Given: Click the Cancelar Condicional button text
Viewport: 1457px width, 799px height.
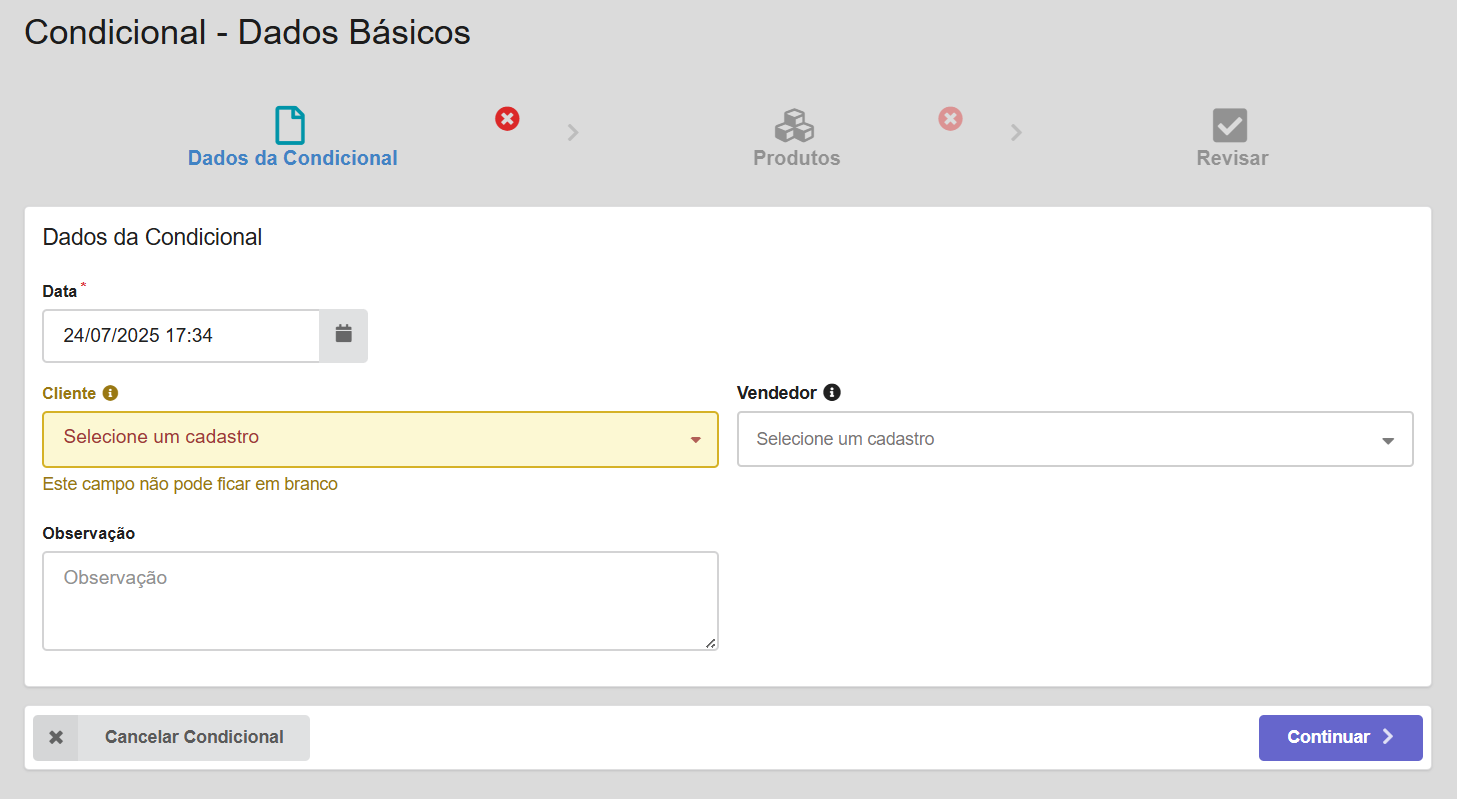Looking at the screenshot, I should click(x=194, y=737).
